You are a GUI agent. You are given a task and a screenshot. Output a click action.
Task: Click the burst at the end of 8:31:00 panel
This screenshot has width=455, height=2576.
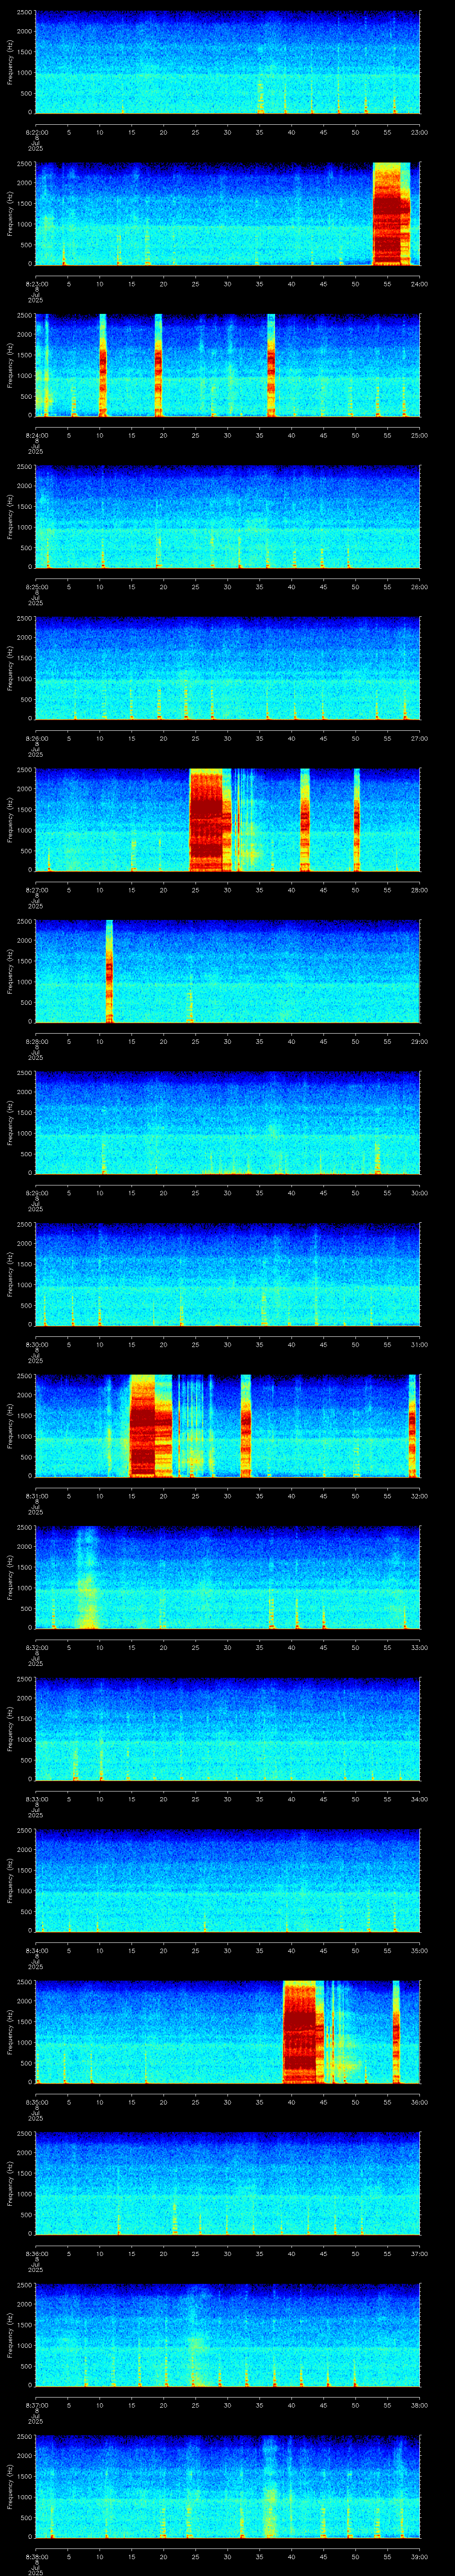pyautogui.click(x=412, y=1426)
